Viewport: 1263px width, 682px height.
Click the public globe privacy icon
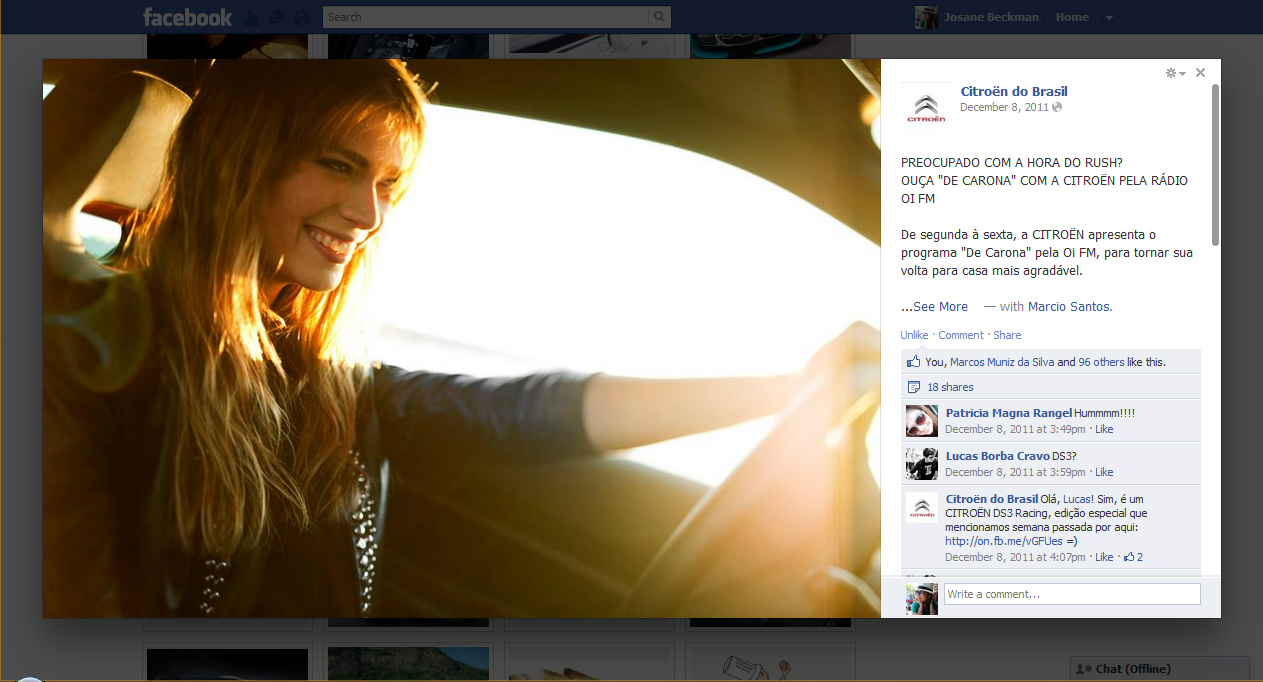(1057, 108)
